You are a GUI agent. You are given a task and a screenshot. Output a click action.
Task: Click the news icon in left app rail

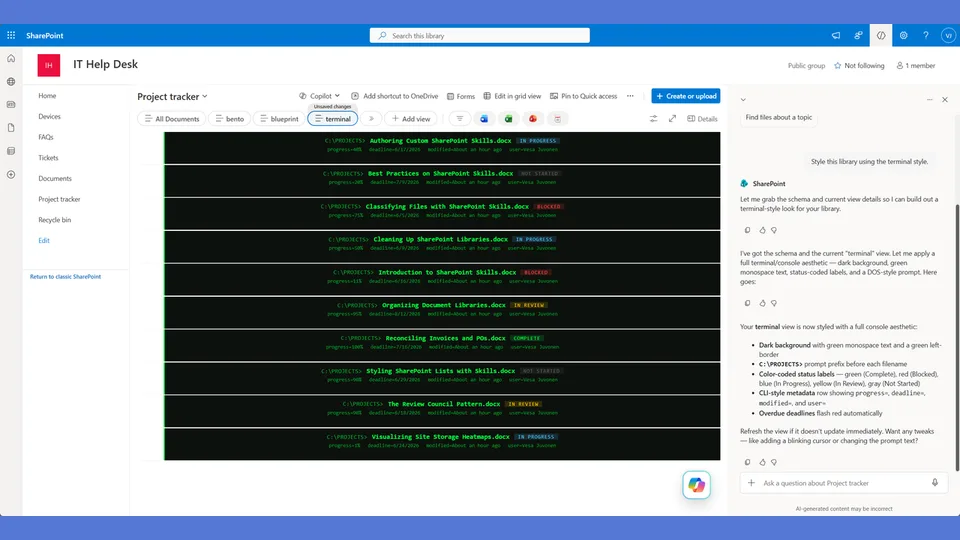click(11, 105)
